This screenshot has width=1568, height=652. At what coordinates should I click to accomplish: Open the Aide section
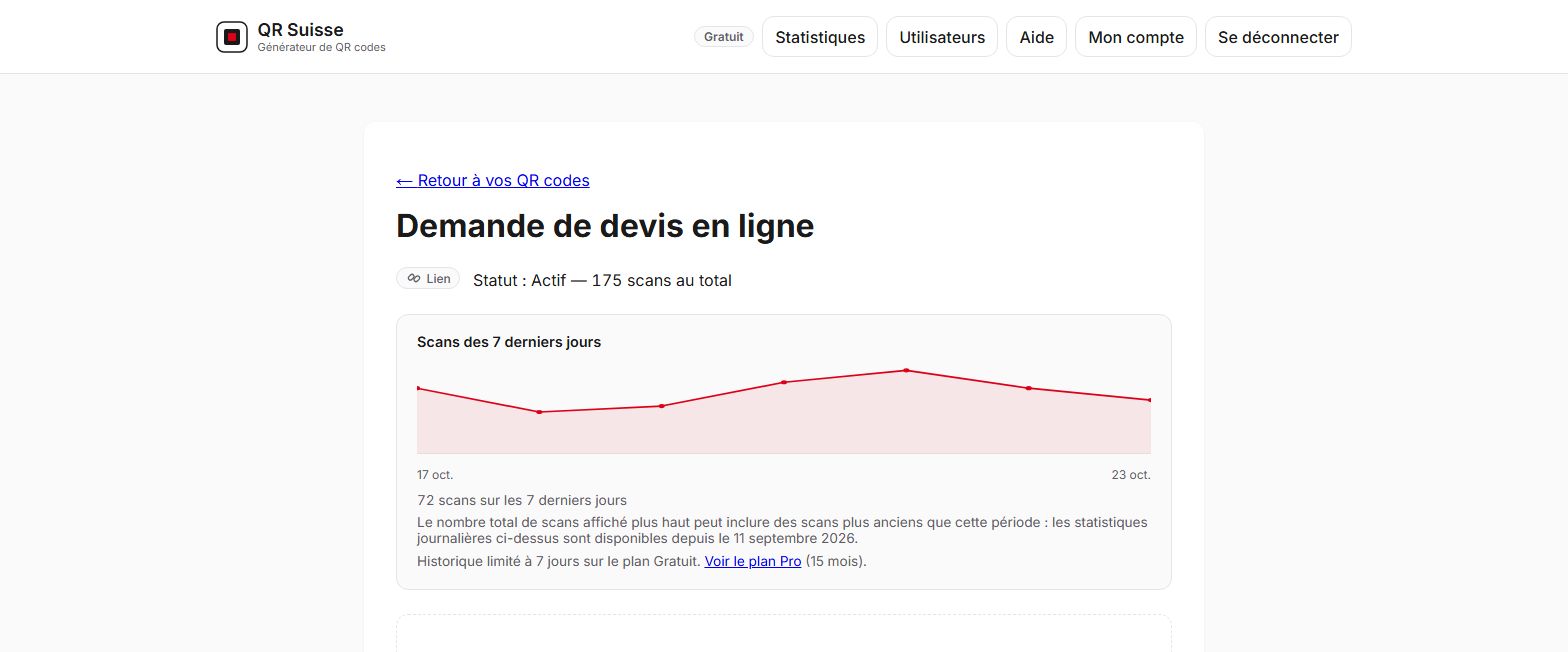(1037, 37)
